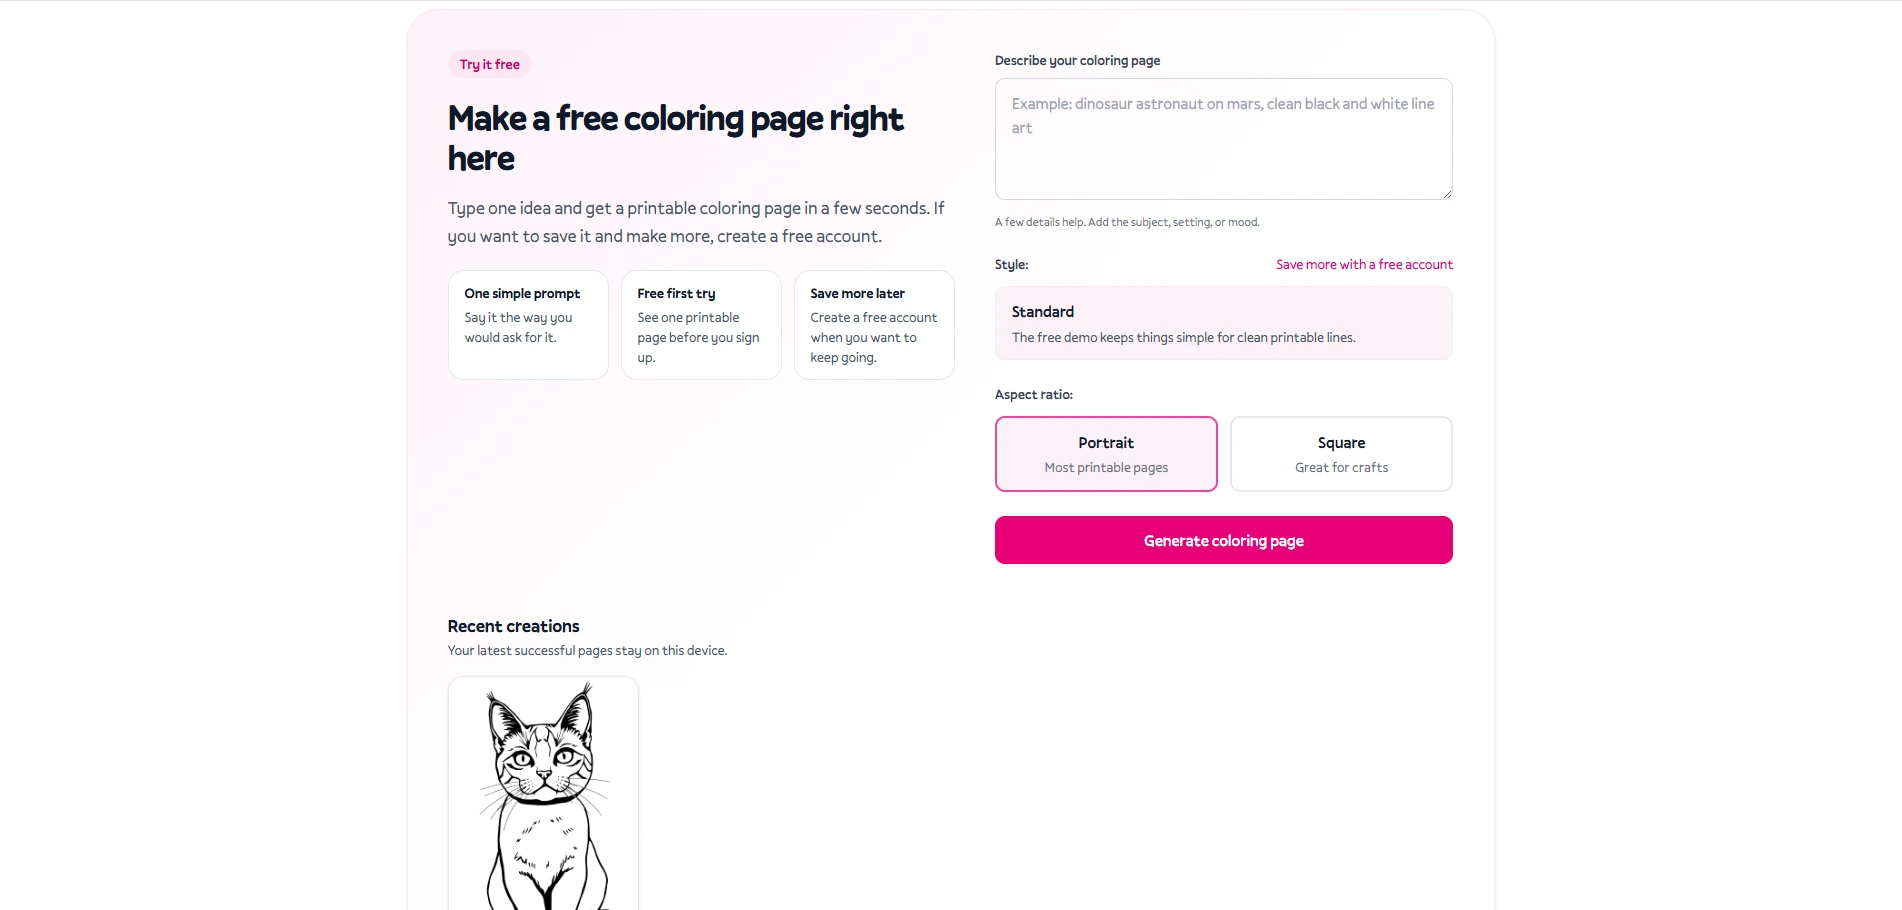1902x910 pixels.
Task: Select the Portrait aspect ratio option
Action: point(1105,453)
